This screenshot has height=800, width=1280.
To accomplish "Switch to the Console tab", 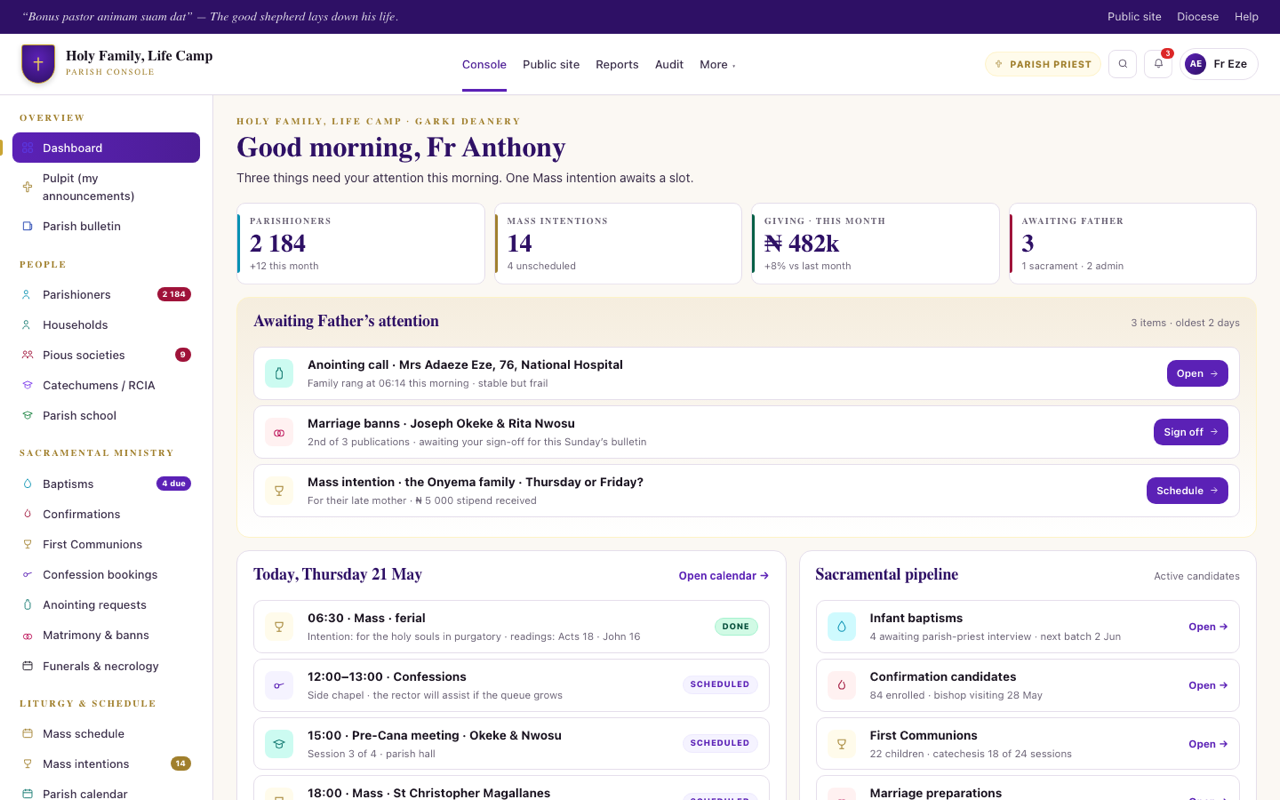I will (484, 64).
